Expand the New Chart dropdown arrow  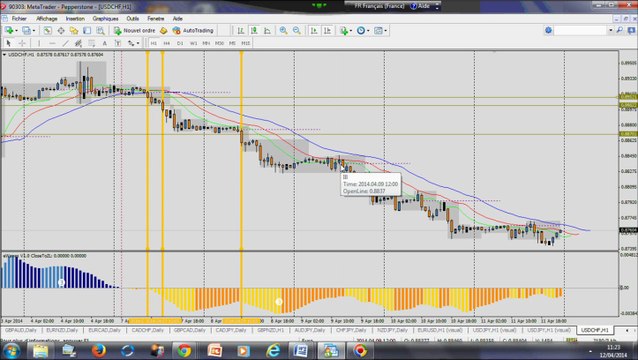click(x=16, y=31)
